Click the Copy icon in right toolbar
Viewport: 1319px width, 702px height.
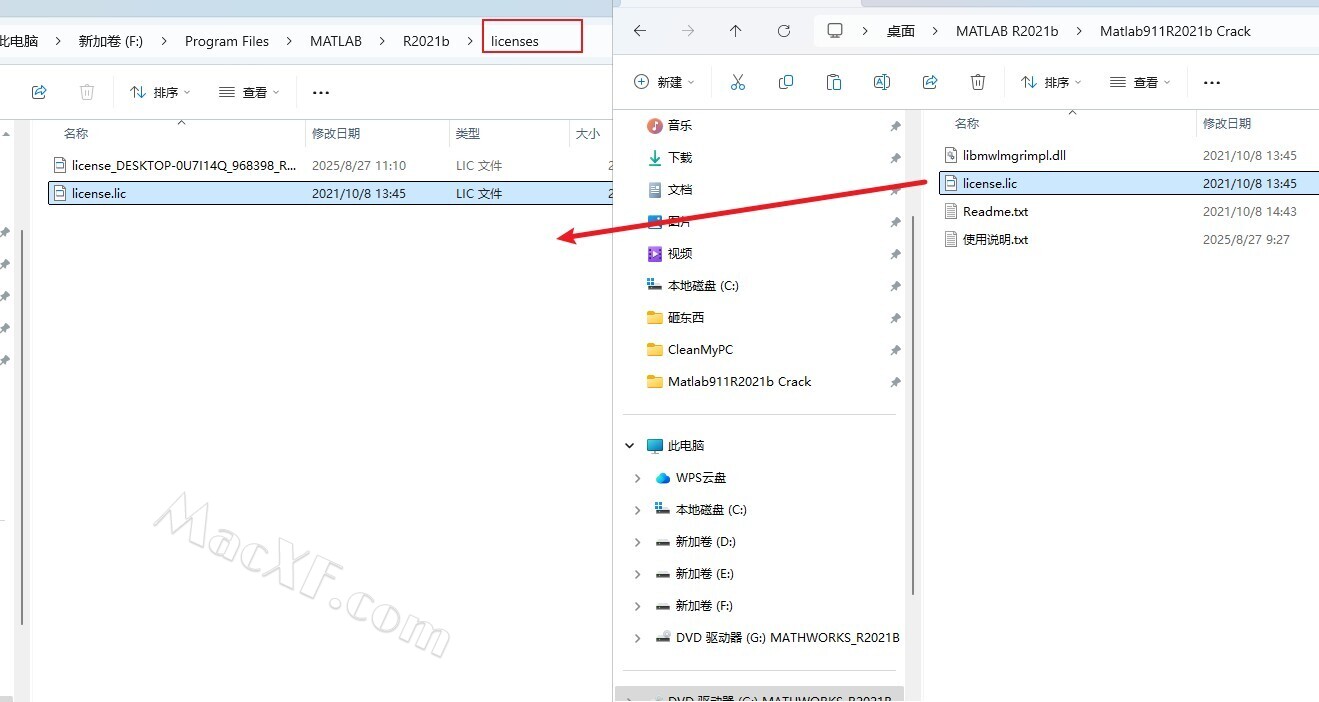786,82
